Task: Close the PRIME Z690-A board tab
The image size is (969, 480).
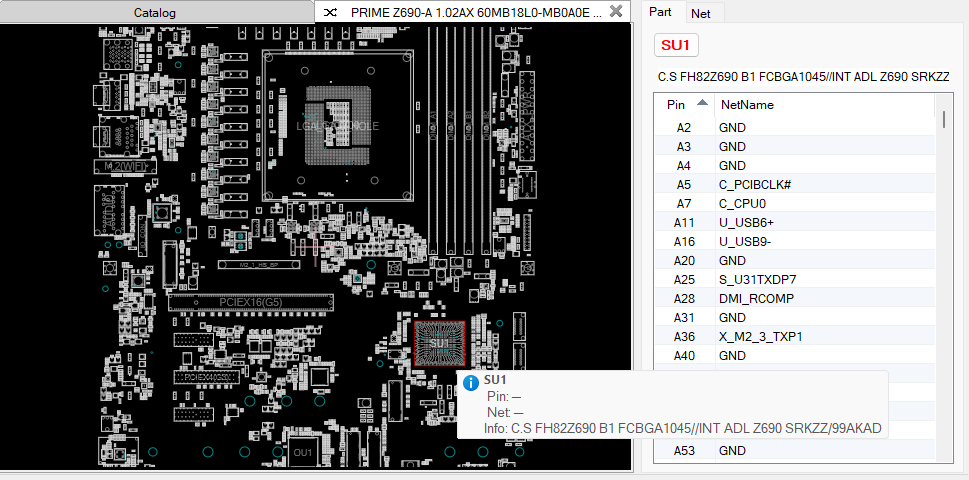Action: (616, 11)
